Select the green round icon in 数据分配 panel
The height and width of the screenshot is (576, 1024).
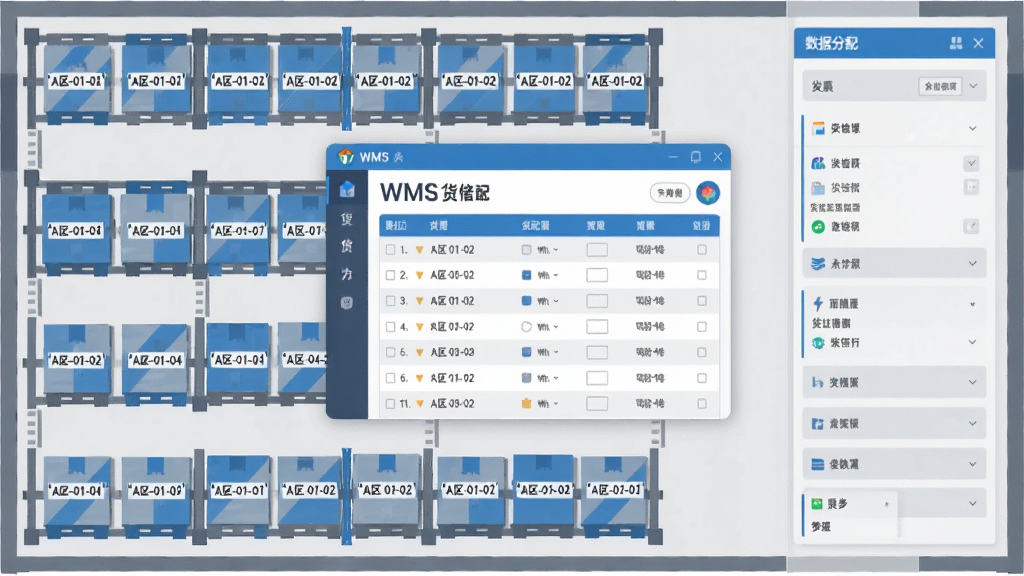point(818,227)
